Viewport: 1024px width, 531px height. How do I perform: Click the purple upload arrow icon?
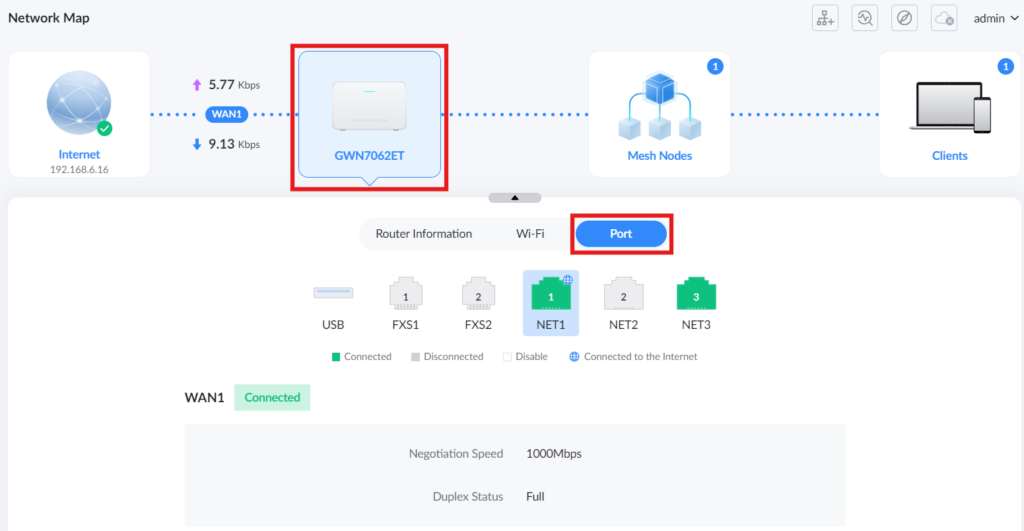[197, 85]
